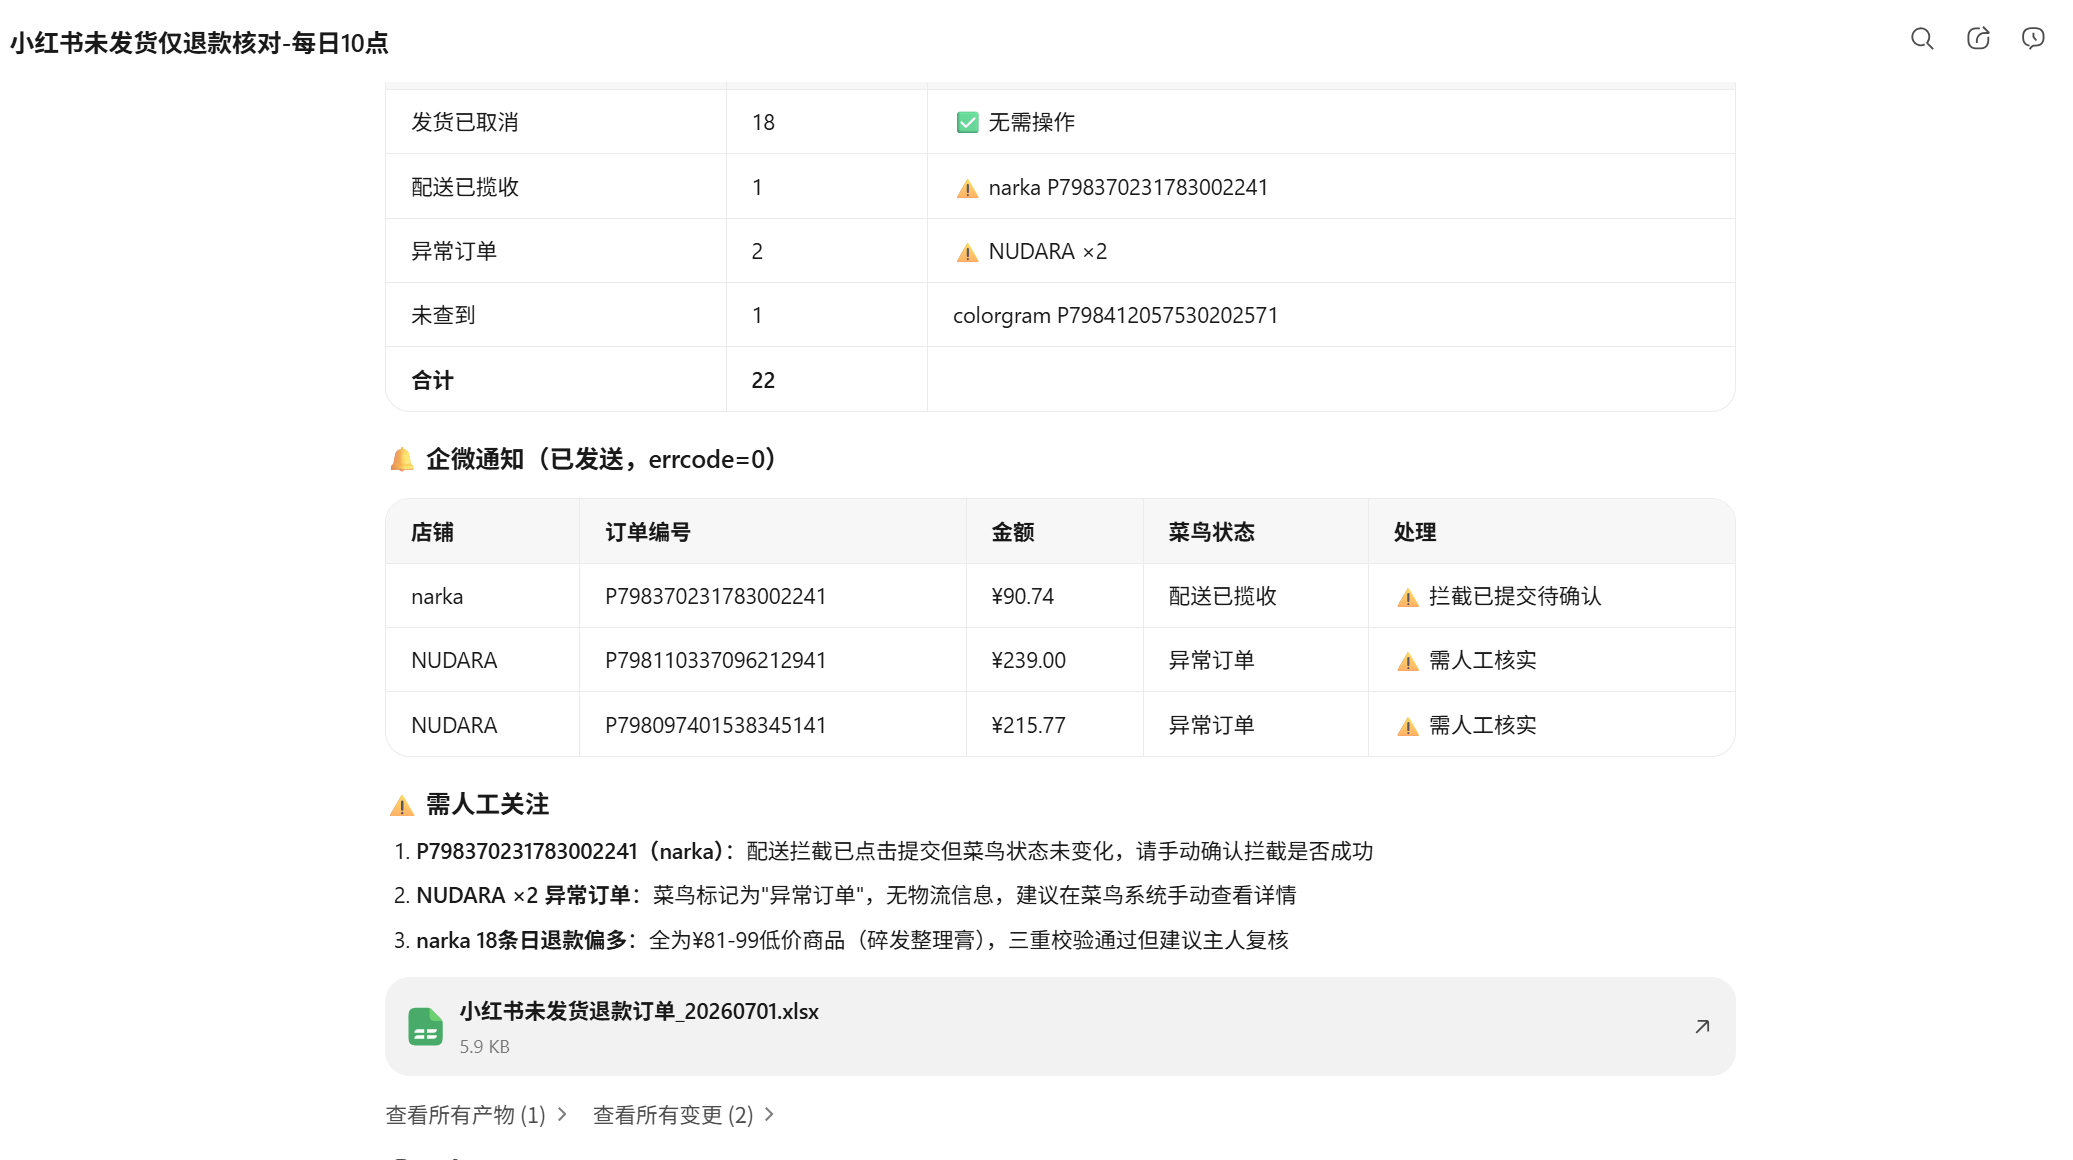The height and width of the screenshot is (1160, 2073).
Task: Click the 处理 column header
Action: [1415, 532]
